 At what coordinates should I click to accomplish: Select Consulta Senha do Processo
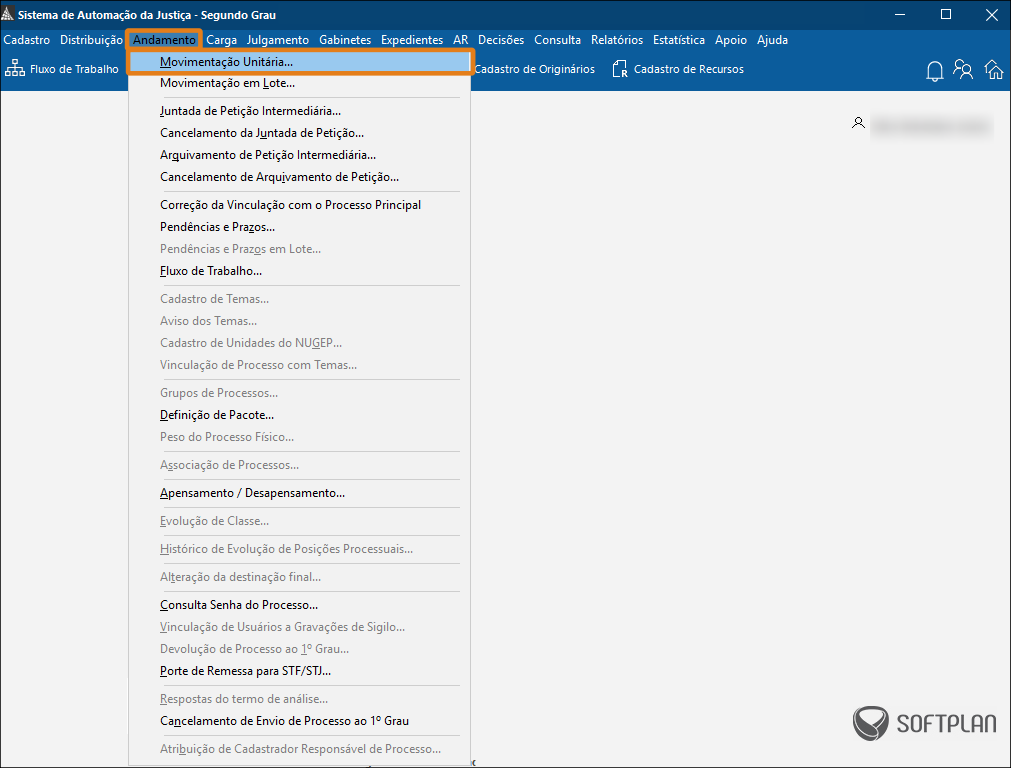click(x=239, y=605)
